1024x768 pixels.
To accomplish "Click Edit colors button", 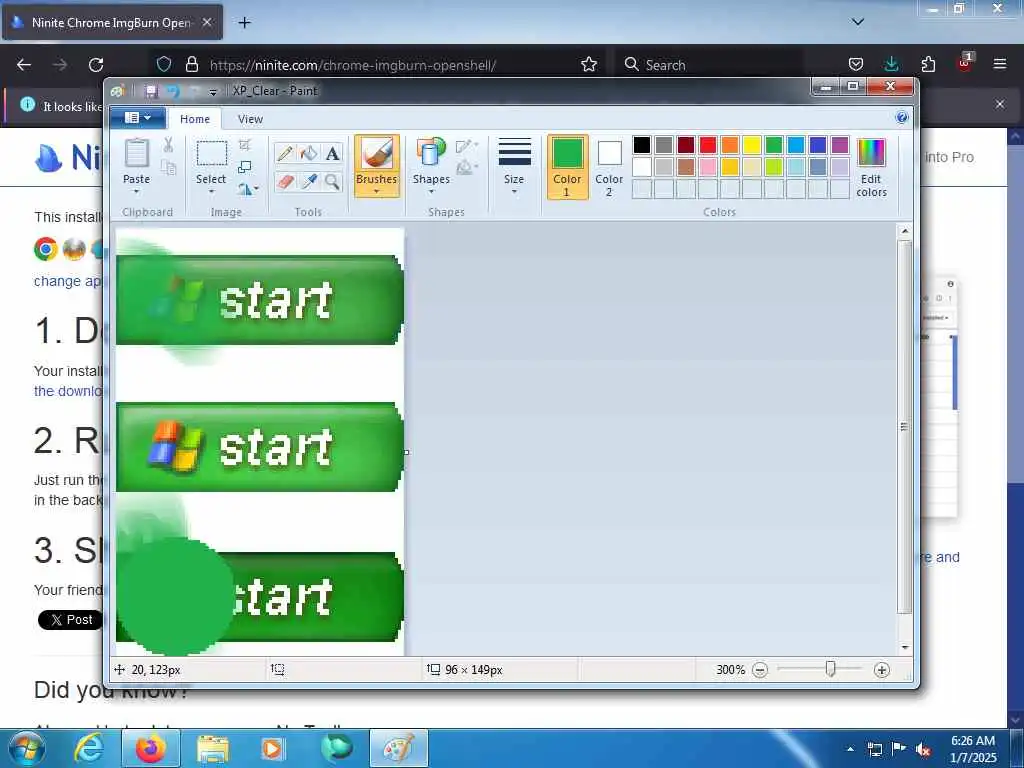I will [x=871, y=167].
